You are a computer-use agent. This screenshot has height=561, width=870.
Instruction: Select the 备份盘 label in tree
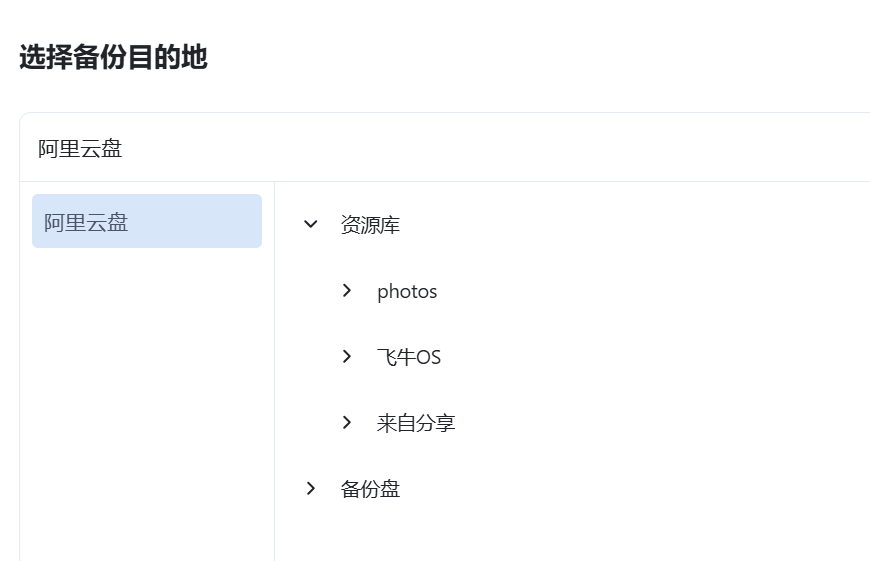click(370, 490)
